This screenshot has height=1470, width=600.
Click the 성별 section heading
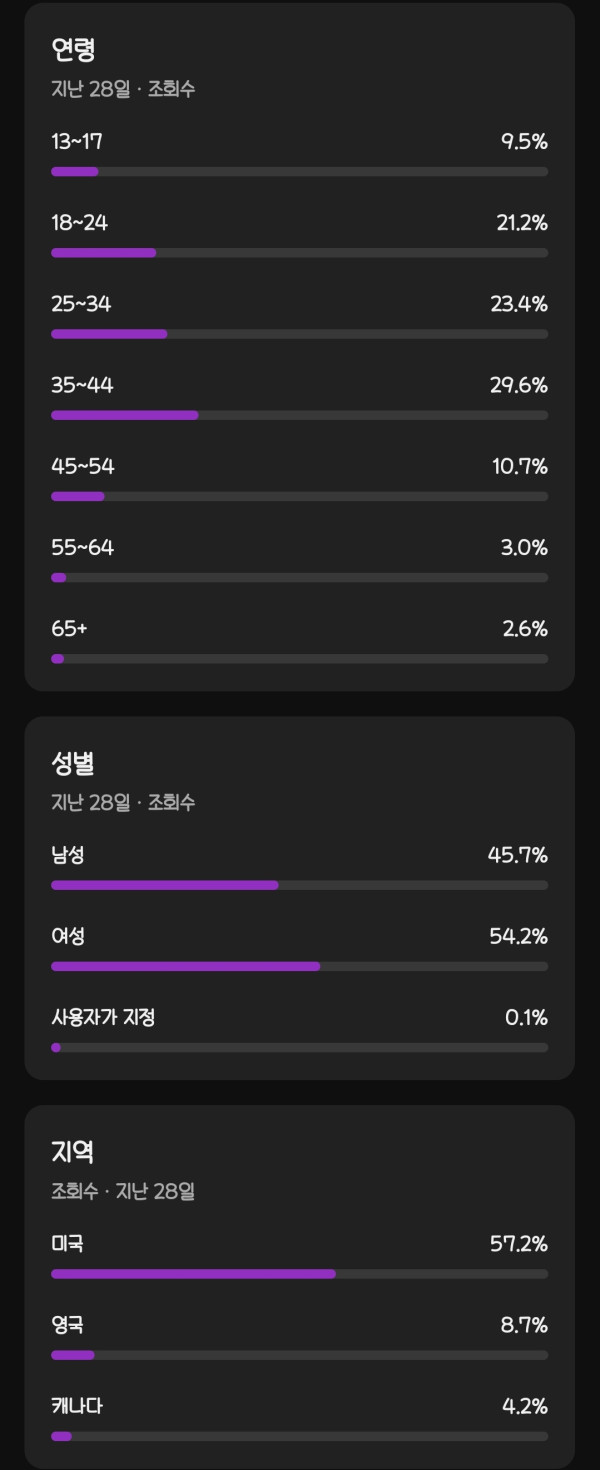pyautogui.click(x=73, y=764)
